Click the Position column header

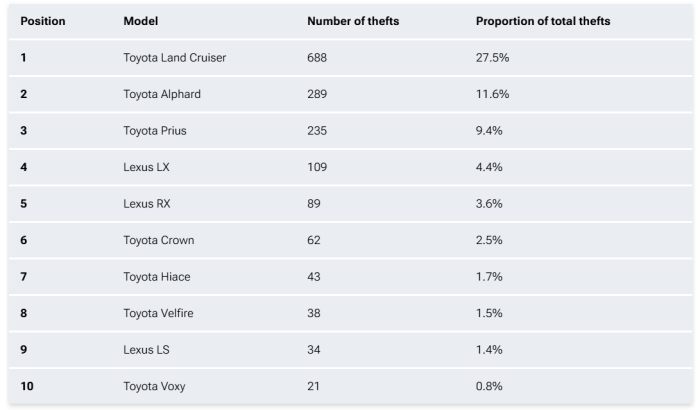click(x=44, y=21)
